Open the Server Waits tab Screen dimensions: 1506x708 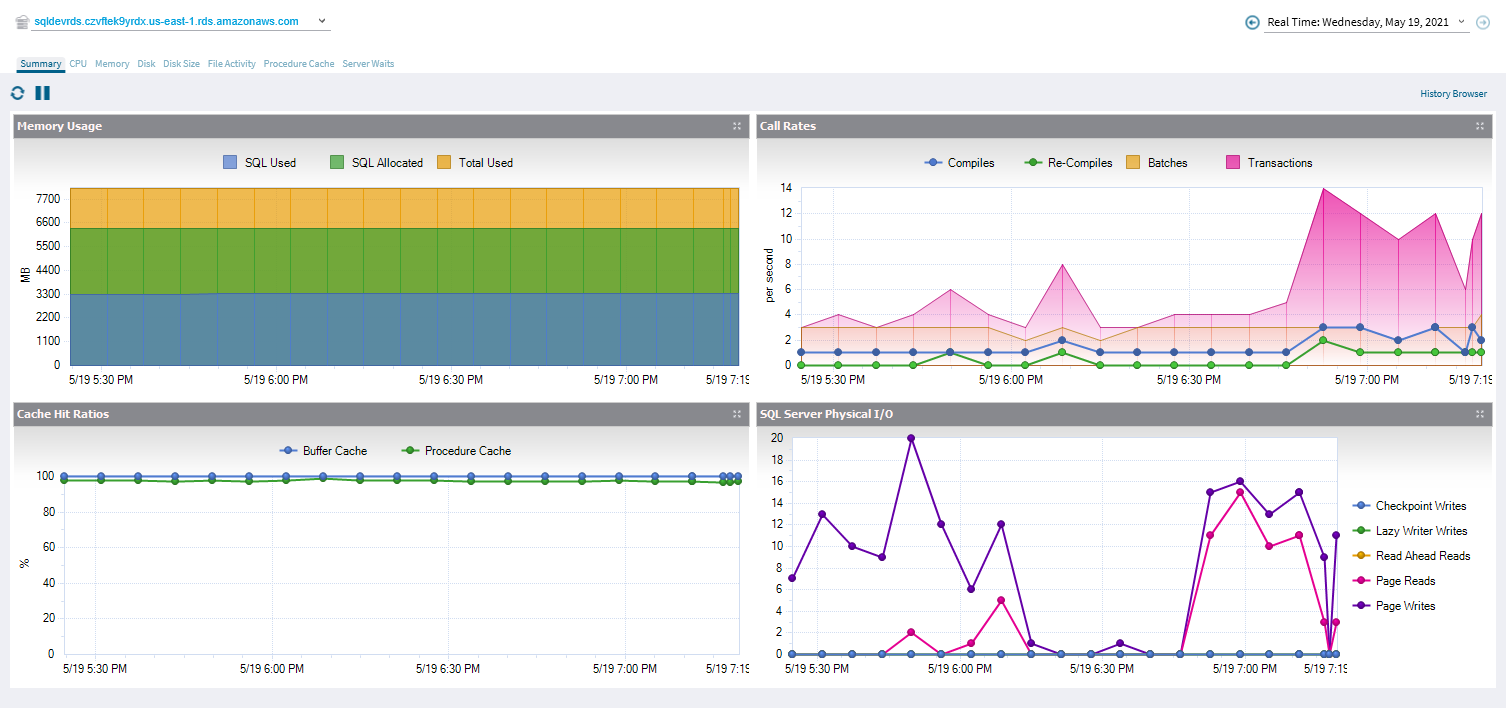coord(368,64)
